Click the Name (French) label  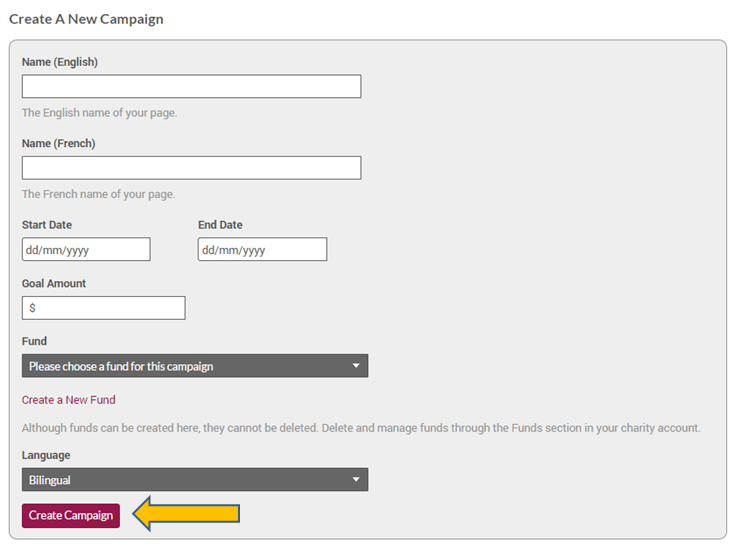[x=59, y=144]
